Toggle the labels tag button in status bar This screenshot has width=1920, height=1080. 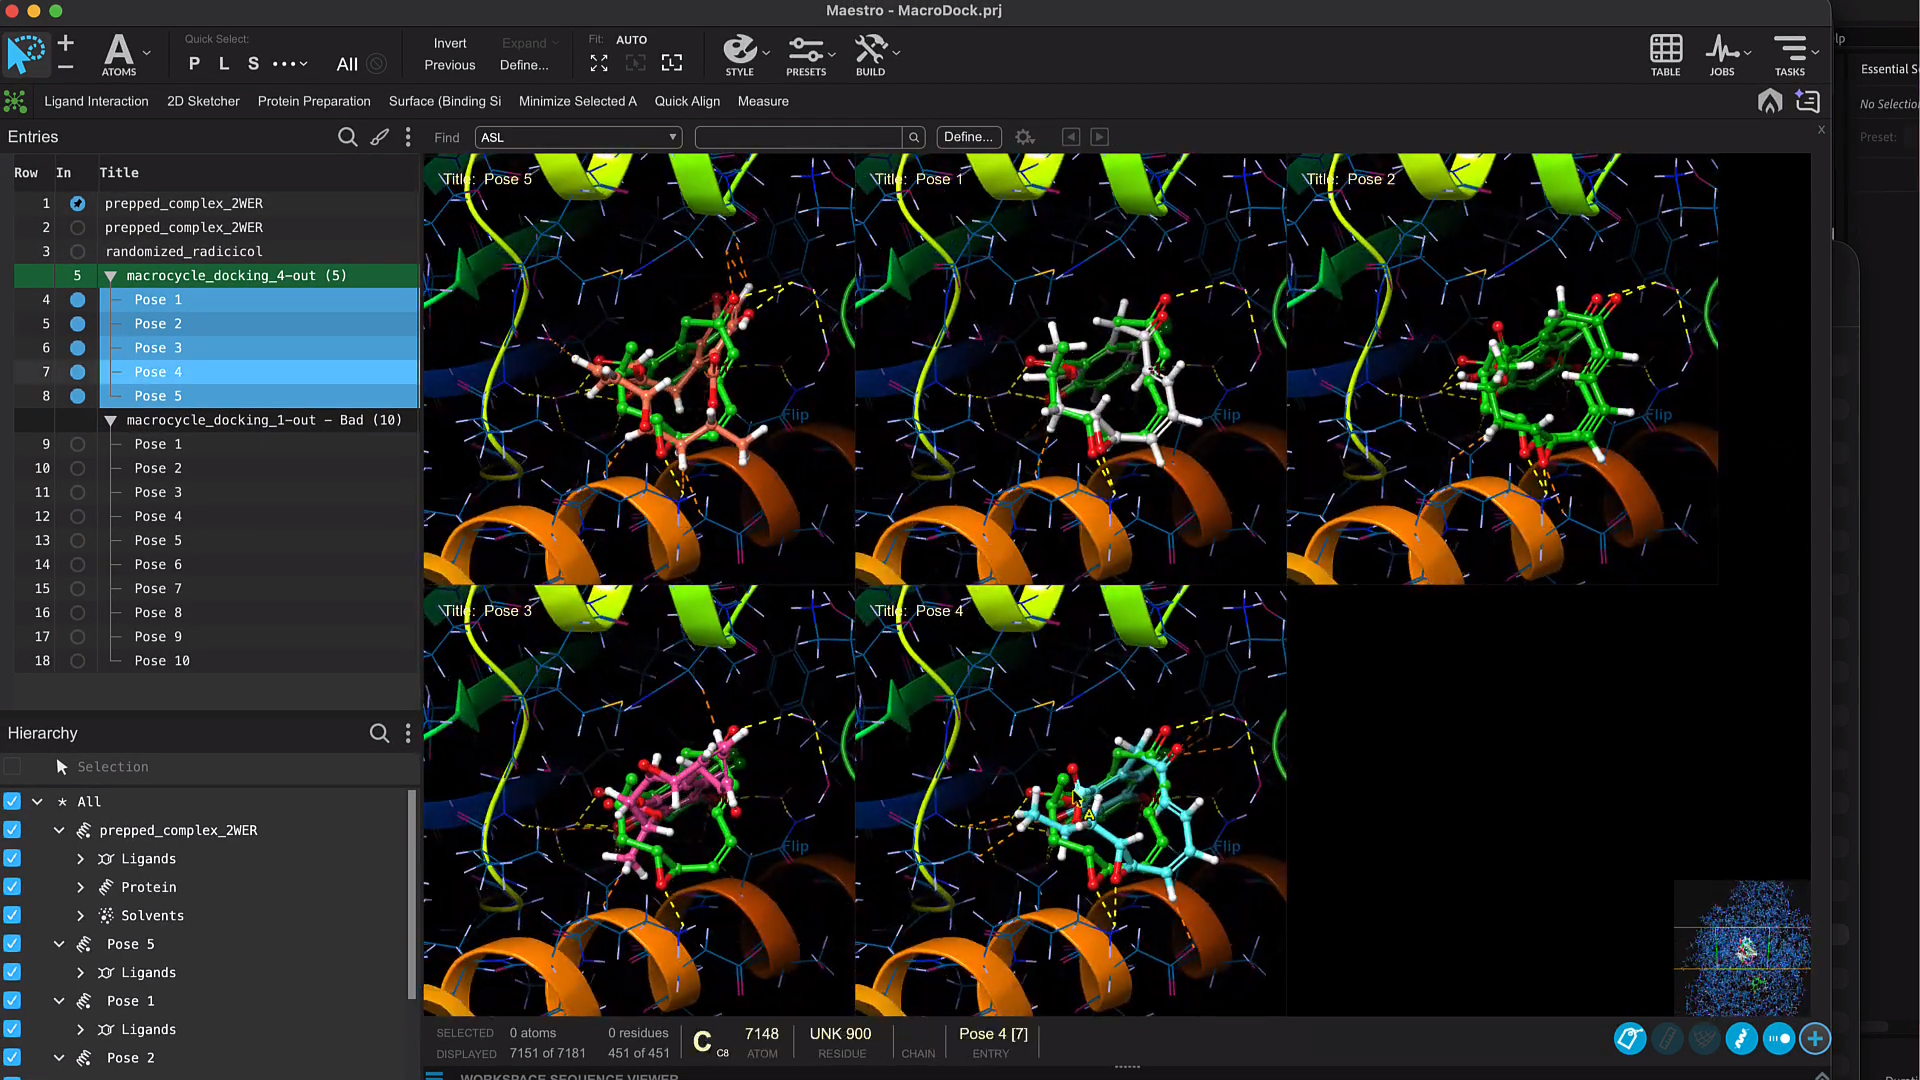pos(1630,1039)
